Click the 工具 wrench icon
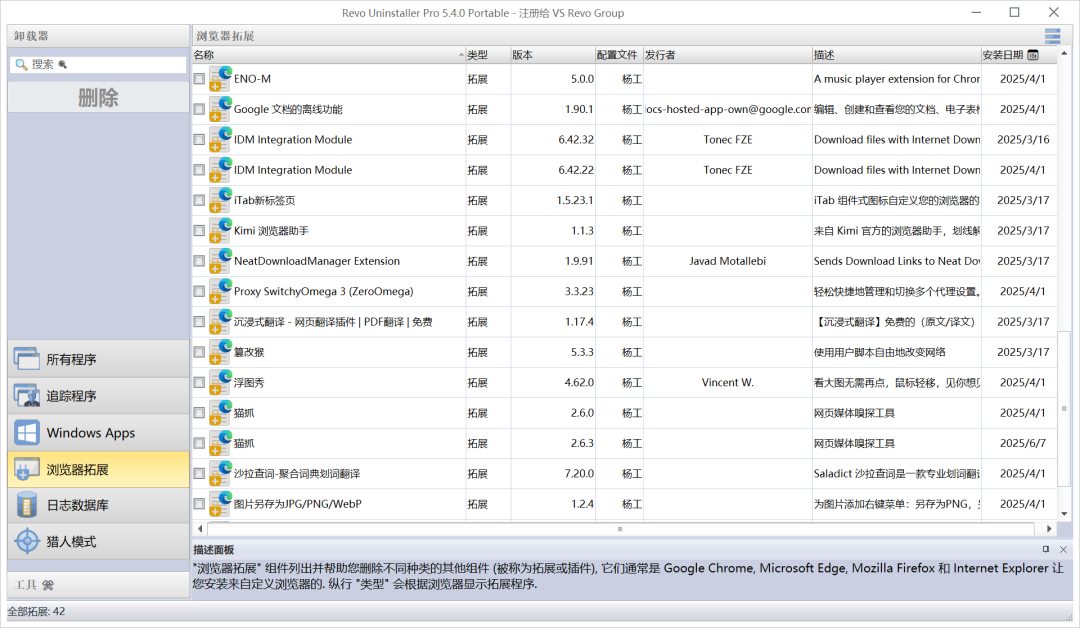 pos(48,585)
